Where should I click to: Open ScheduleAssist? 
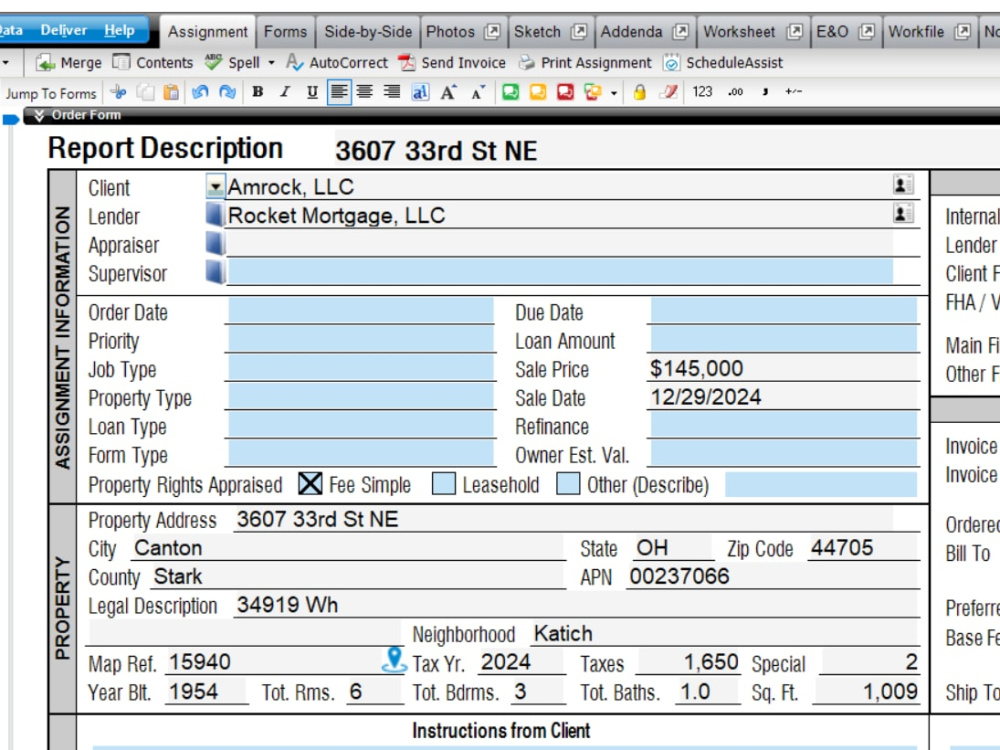[x=723, y=62]
